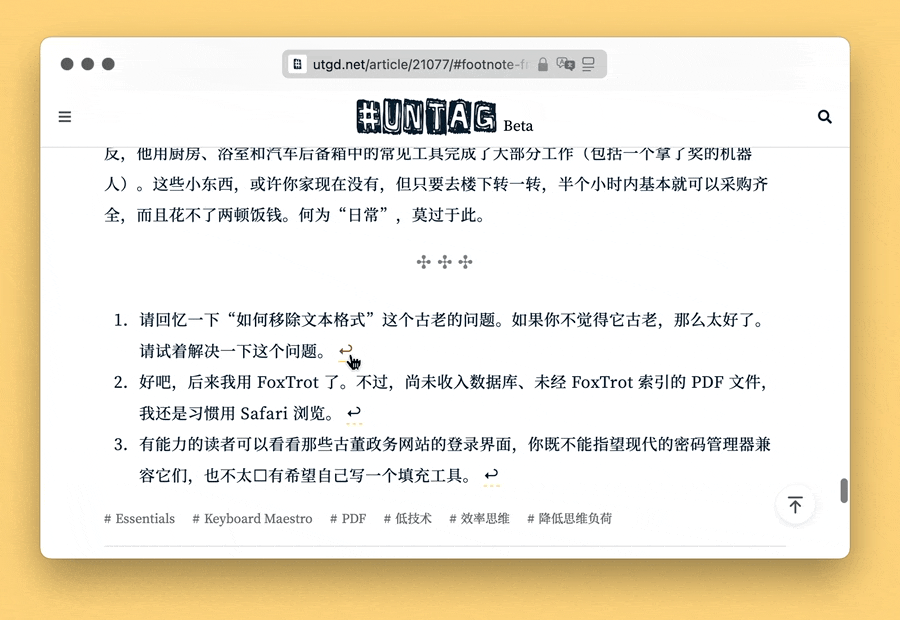
Task: Click footnote text "有能力的读者可以看看"
Action: 220,444
